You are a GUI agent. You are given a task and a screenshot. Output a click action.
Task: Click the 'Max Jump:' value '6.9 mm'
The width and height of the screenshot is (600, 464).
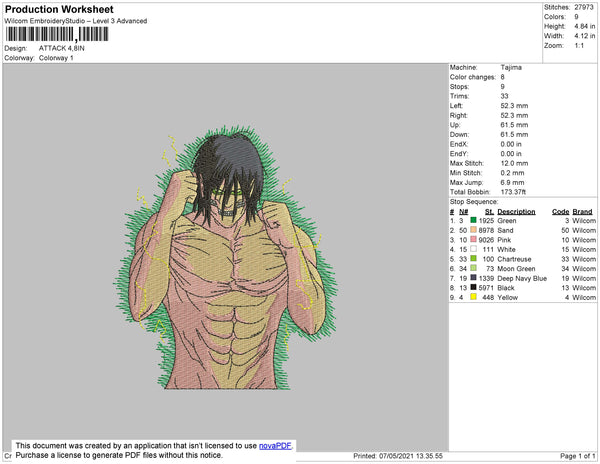[x=512, y=182]
